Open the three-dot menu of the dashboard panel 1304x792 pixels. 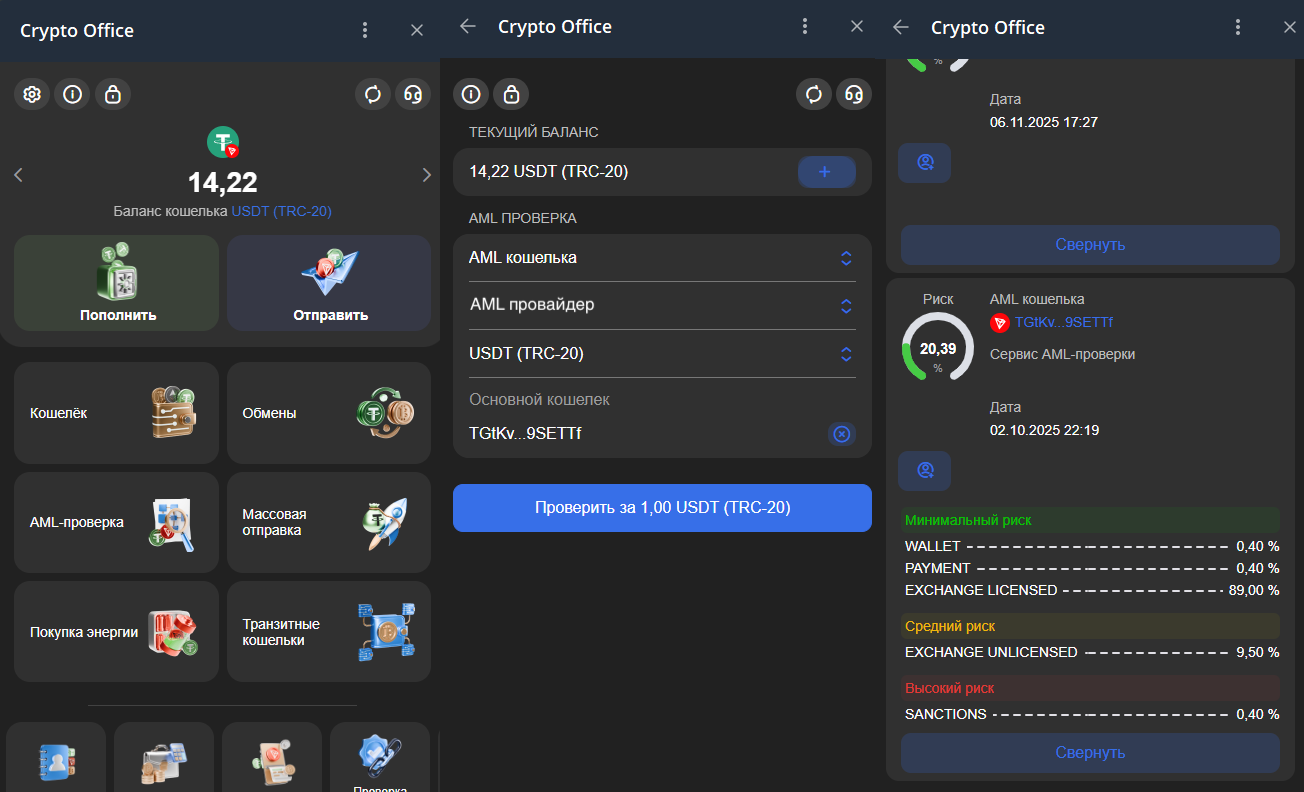[365, 30]
